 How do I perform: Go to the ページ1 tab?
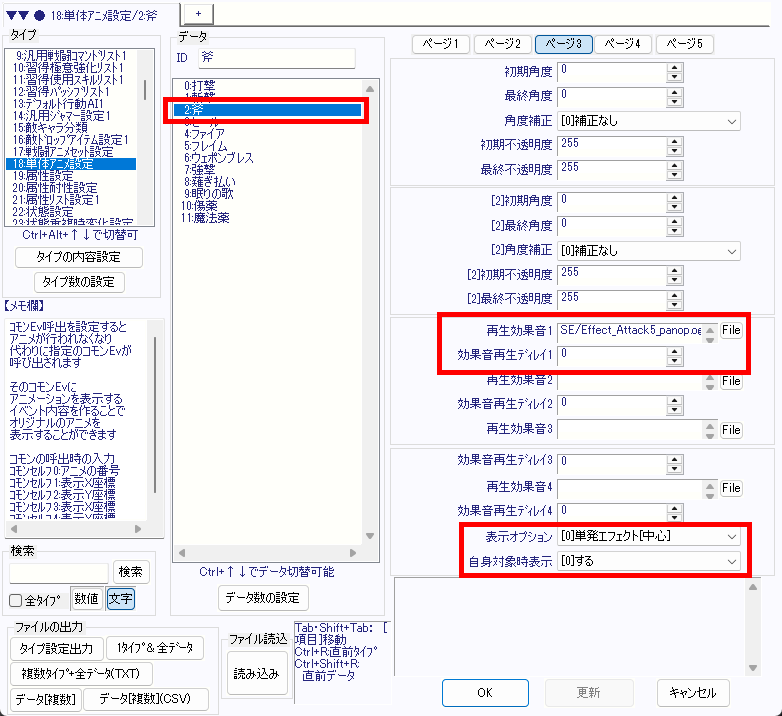pos(441,44)
